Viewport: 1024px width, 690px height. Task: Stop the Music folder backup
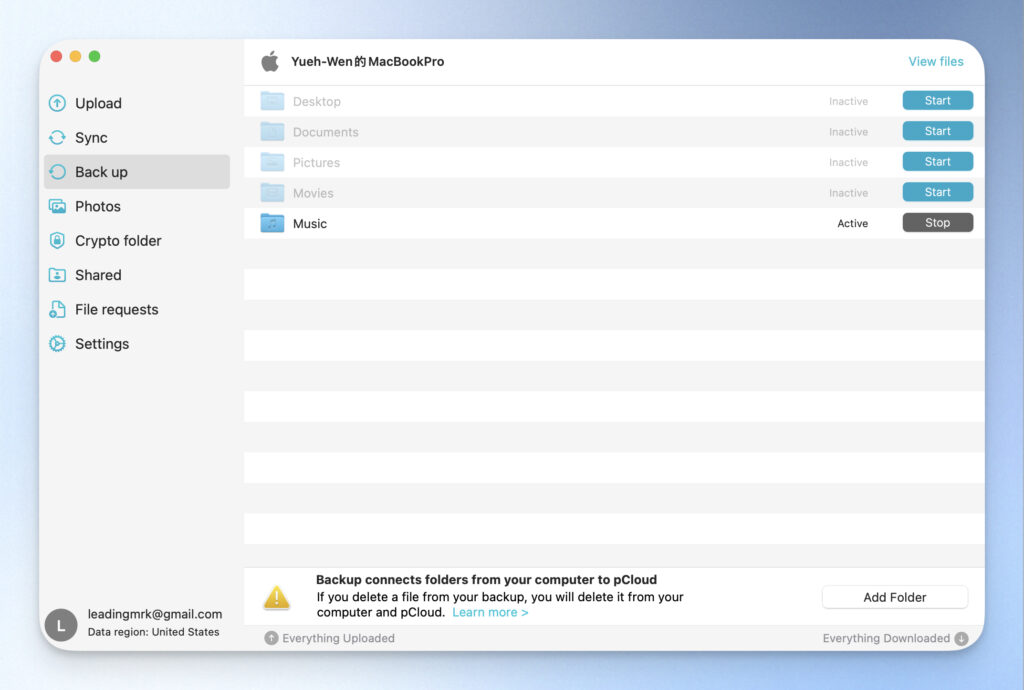coord(938,223)
